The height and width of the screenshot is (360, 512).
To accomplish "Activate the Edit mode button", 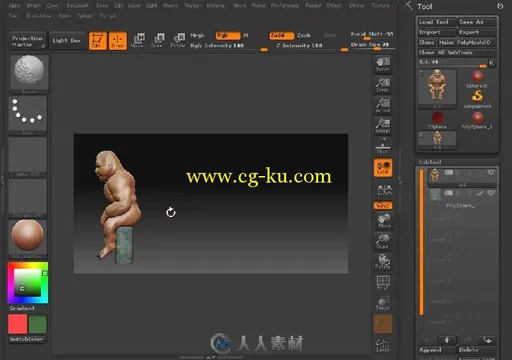I will (x=98, y=41).
